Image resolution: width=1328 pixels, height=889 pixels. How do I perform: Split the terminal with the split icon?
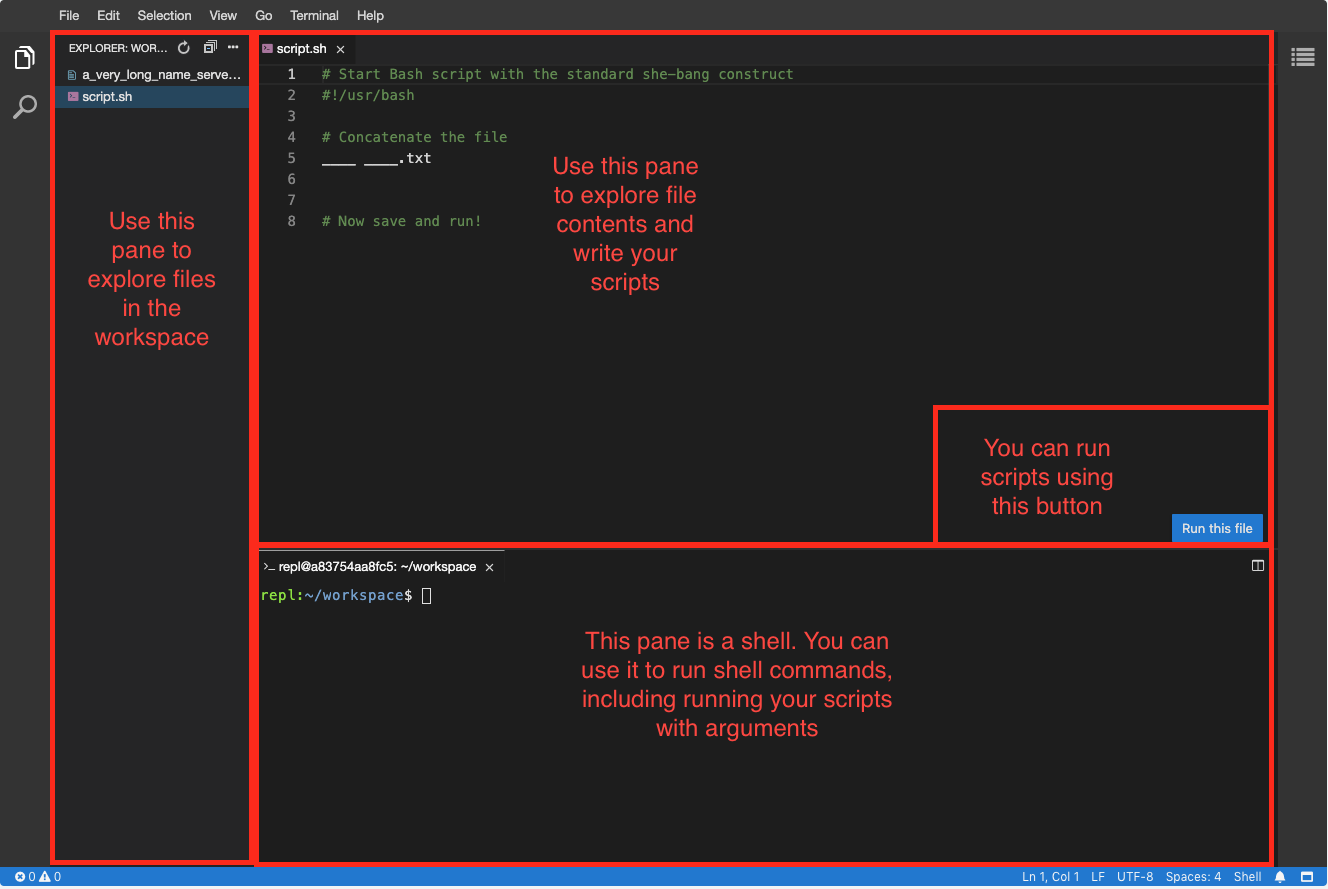(1258, 565)
